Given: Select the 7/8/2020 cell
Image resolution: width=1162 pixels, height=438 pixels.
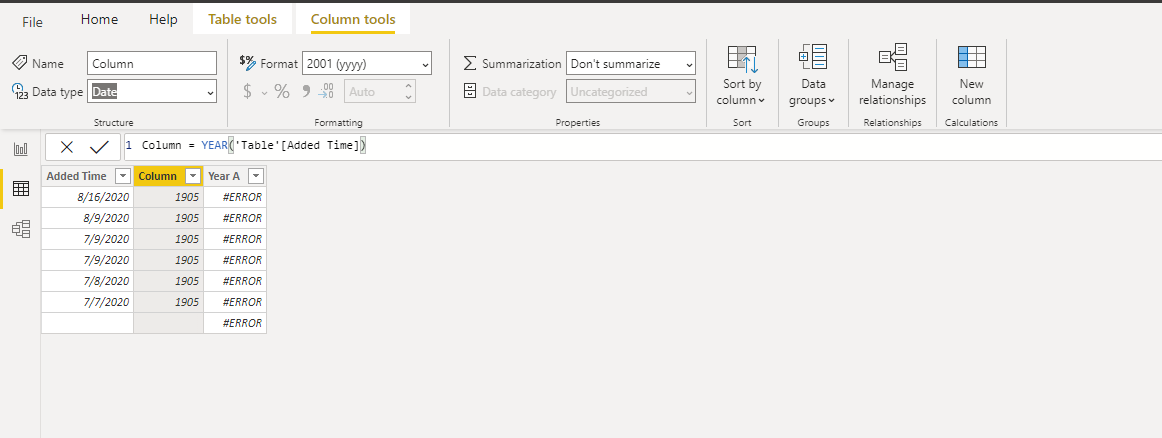Looking at the screenshot, I should [87, 281].
